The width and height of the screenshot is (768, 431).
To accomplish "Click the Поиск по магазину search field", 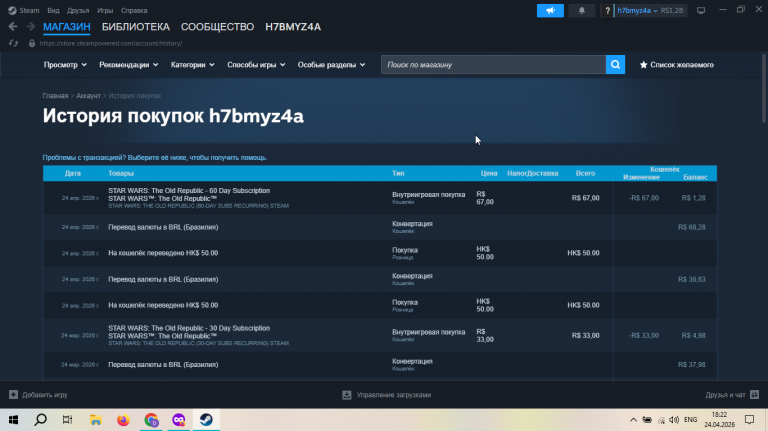I will tap(492, 65).
